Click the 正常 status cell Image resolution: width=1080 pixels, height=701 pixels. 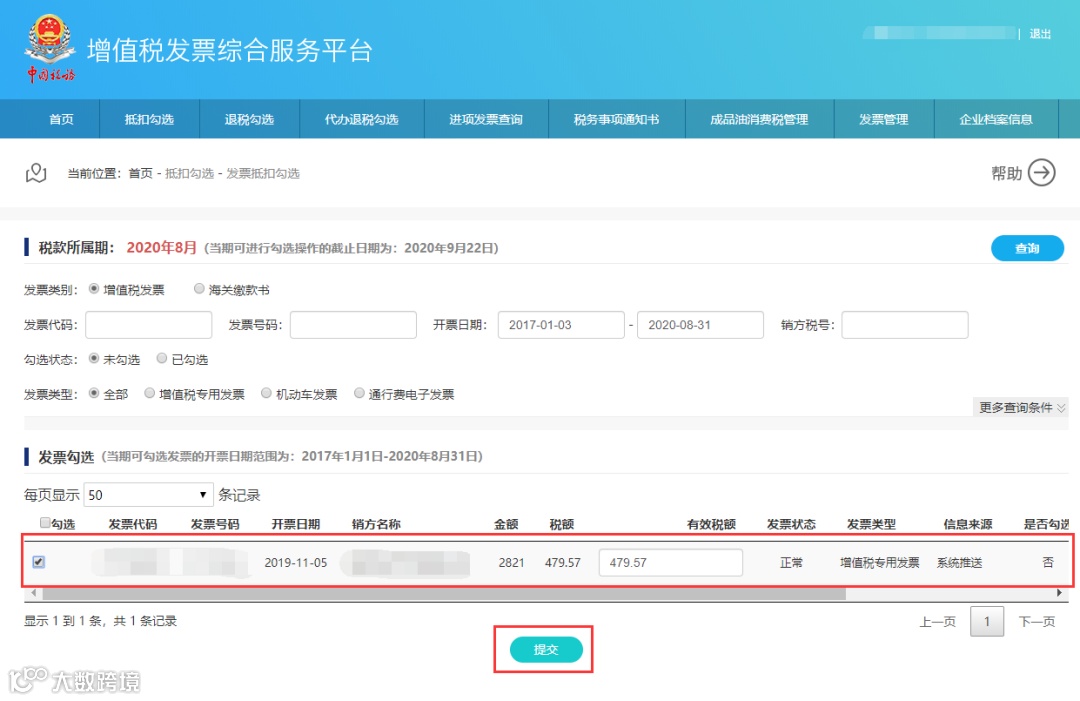(x=791, y=563)
